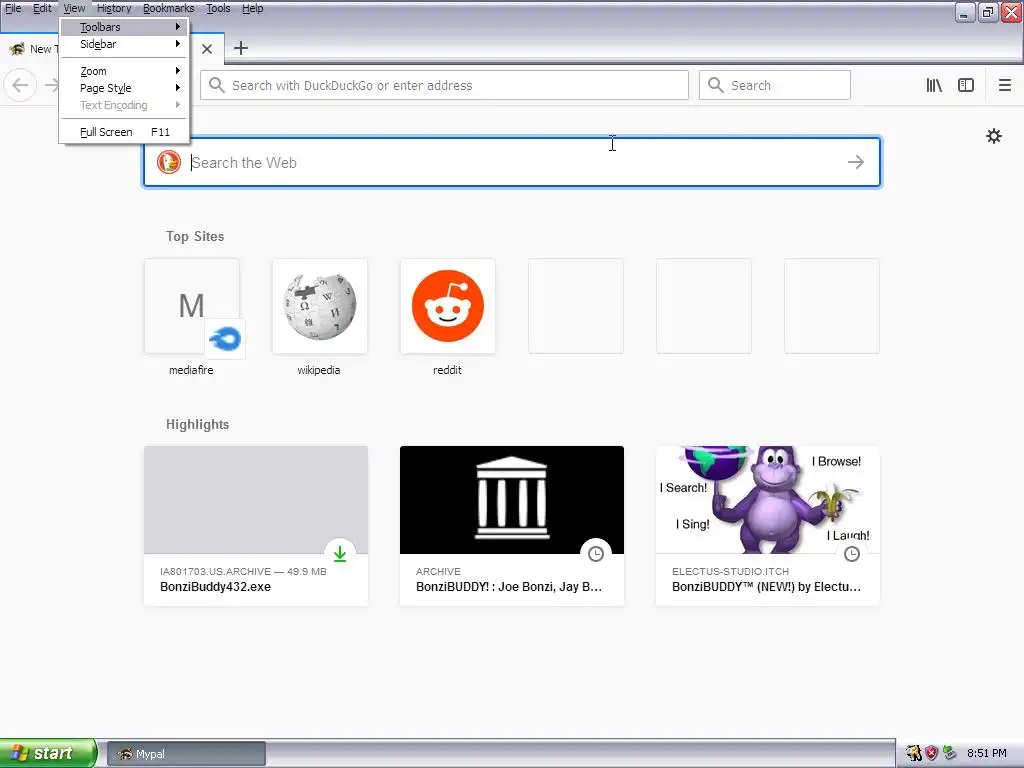Click the Windows start button

pyautogui.click(x=48, y=753)
